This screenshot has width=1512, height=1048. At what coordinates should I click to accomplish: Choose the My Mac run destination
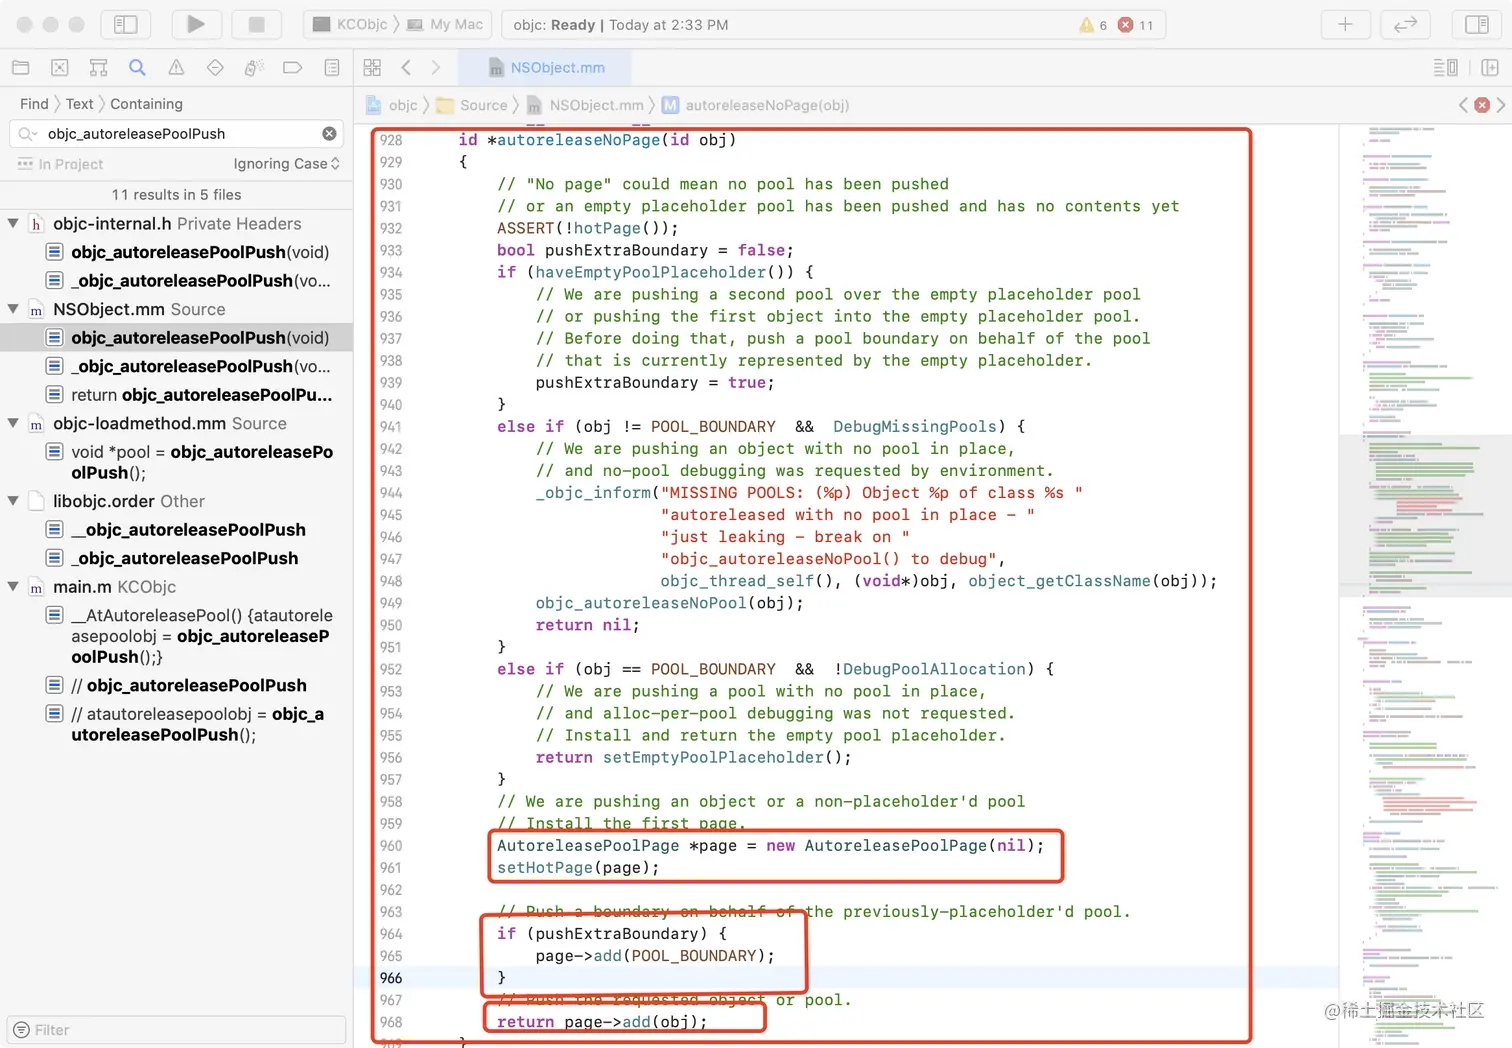coord(445,24)
